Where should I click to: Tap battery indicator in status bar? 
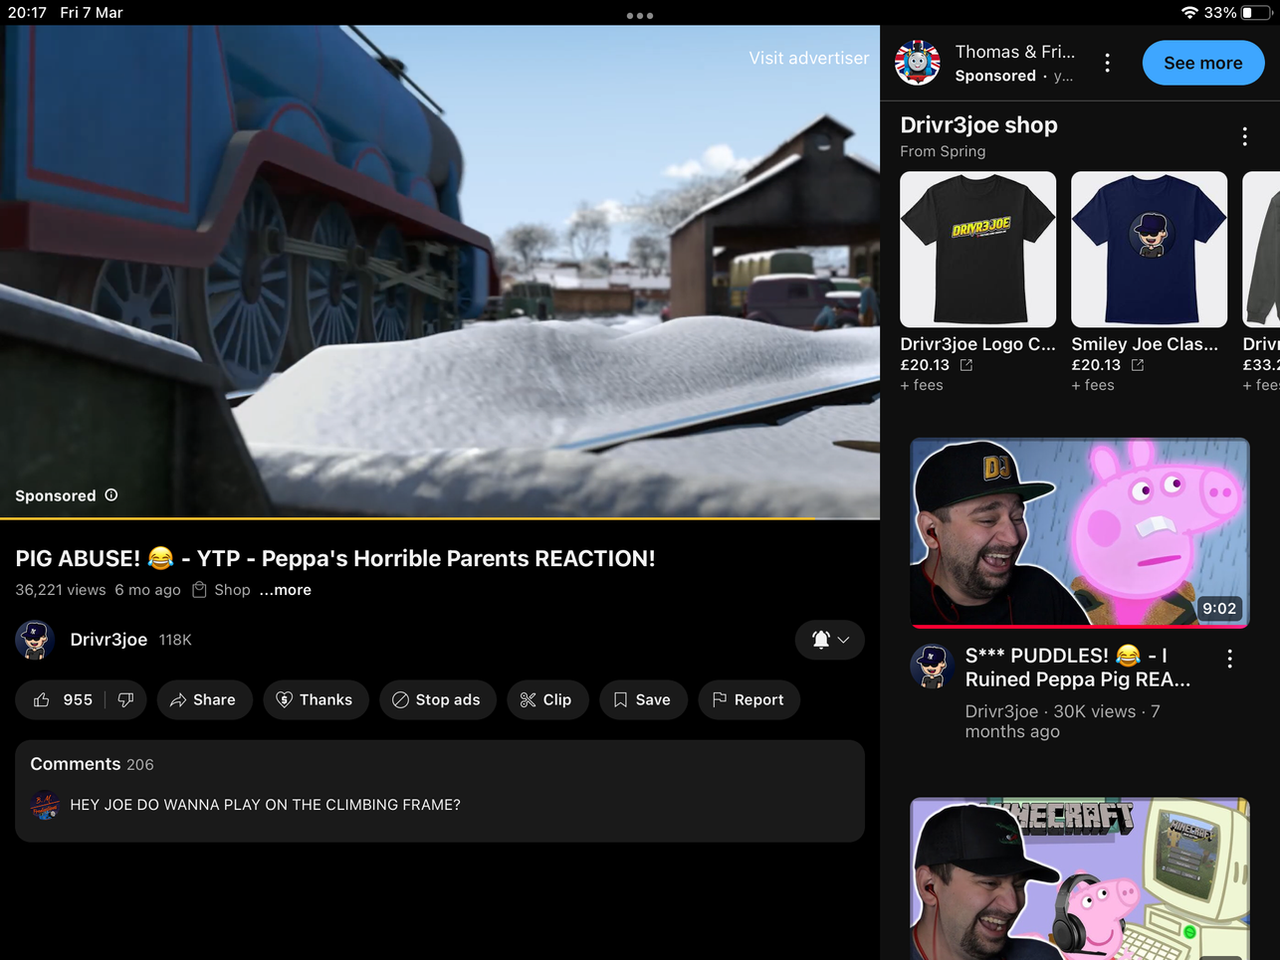coord(1254,13)
